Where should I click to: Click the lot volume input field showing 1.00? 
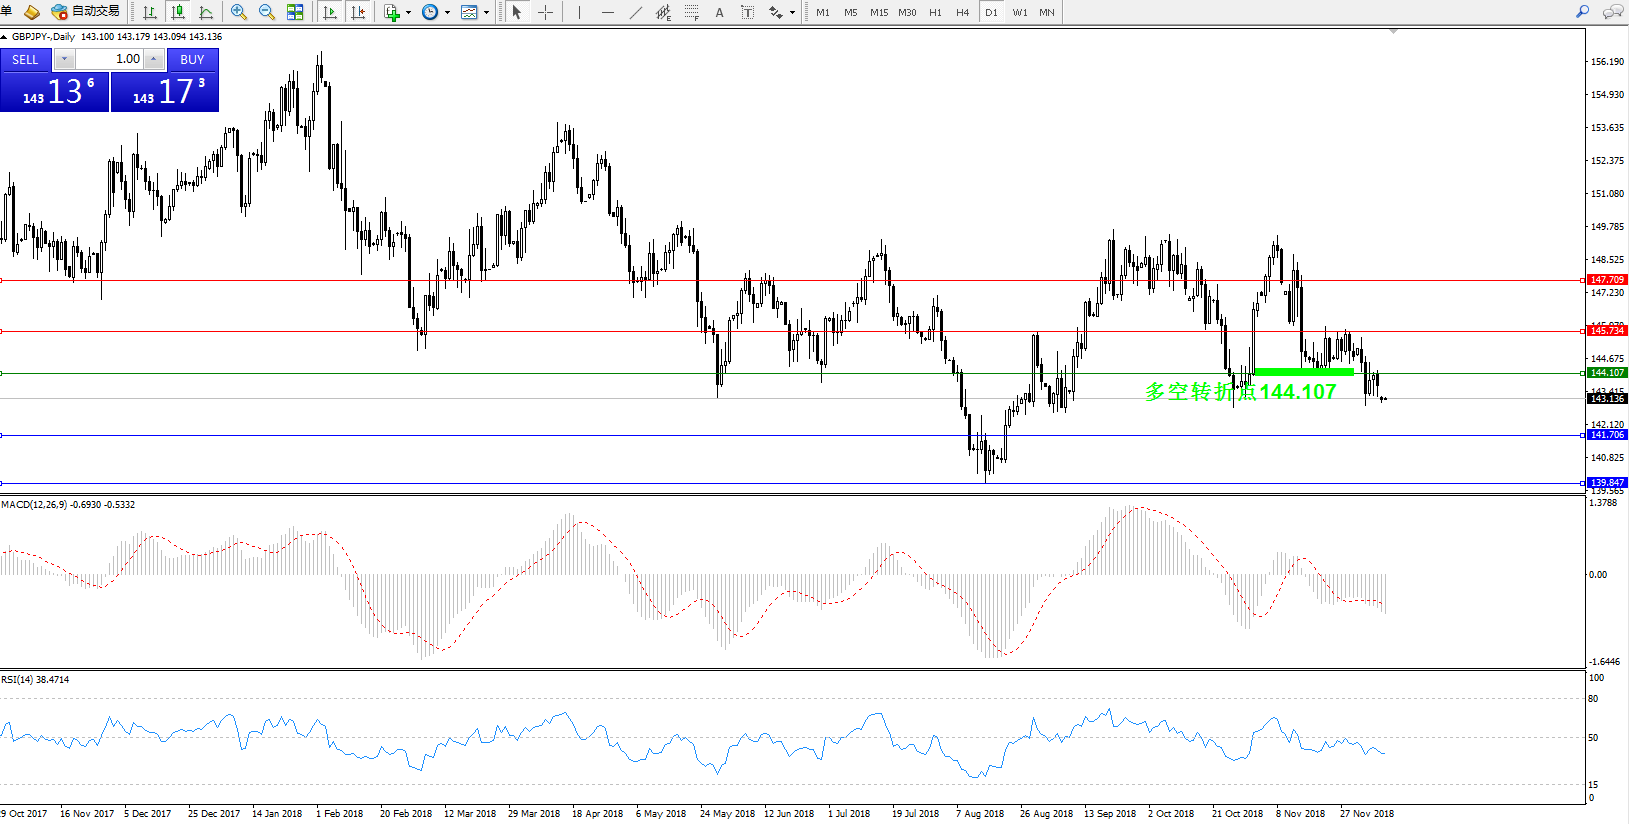coord(110,59)
